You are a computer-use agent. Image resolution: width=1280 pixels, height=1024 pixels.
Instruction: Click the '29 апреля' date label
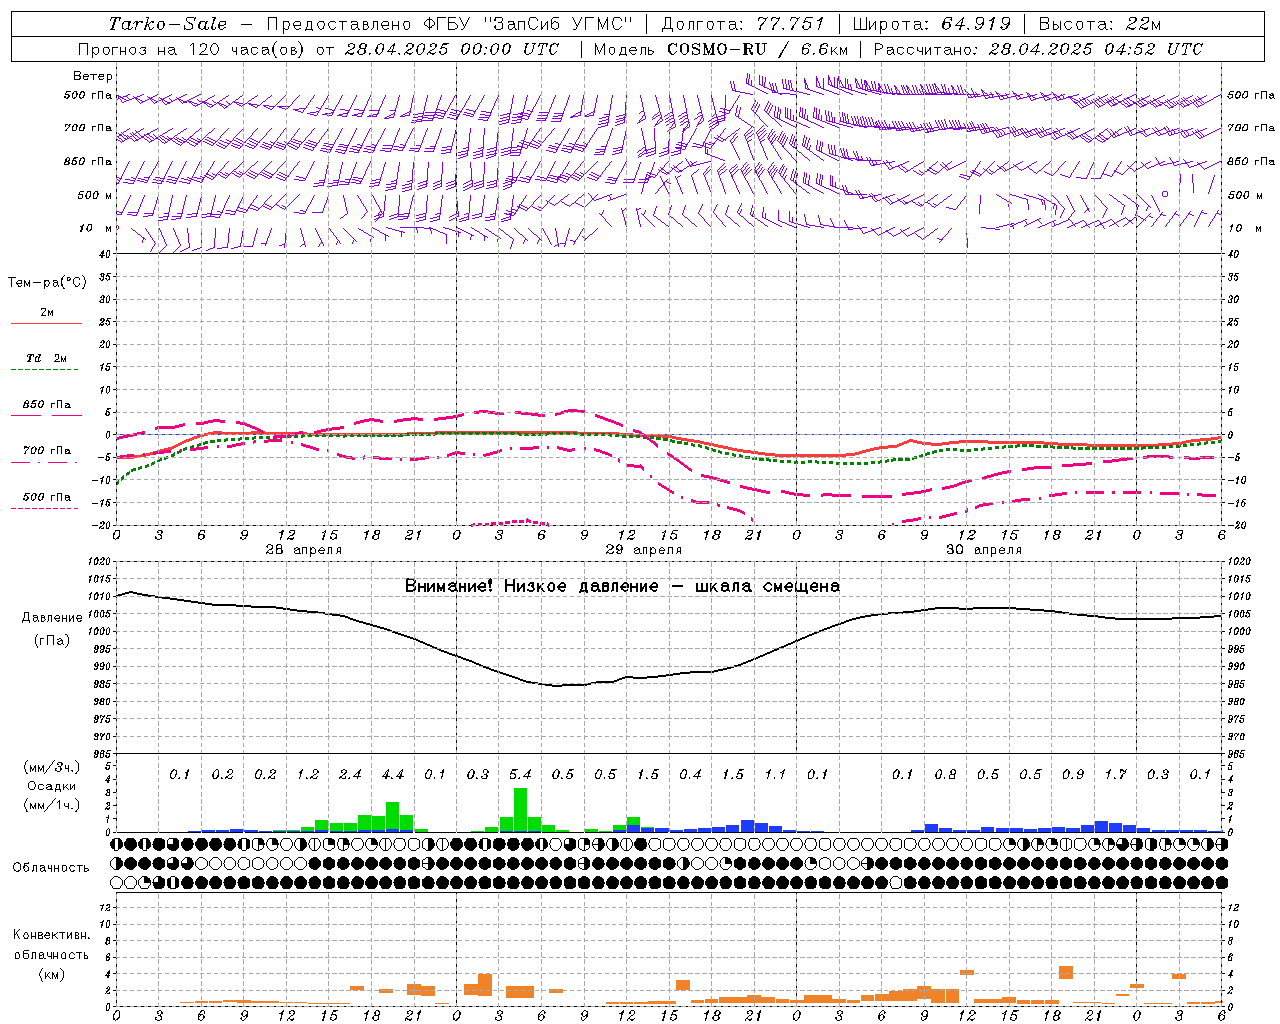[644, 550]
